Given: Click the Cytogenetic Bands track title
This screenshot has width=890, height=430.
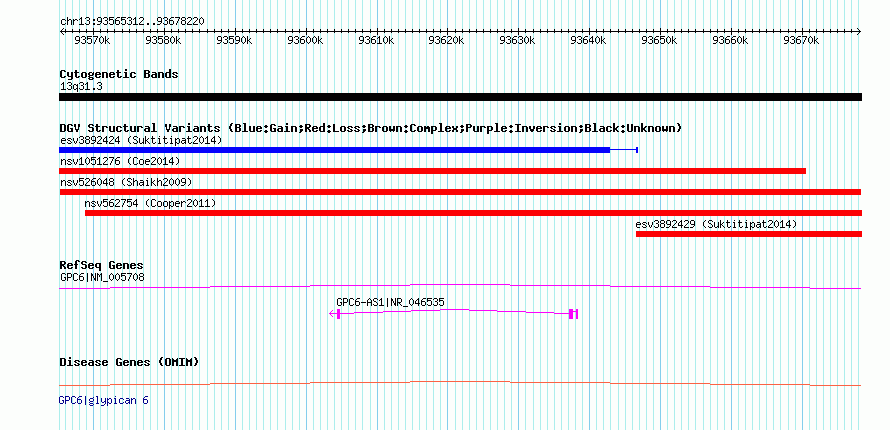Looking at the screenshot, I should click(119, 74).
